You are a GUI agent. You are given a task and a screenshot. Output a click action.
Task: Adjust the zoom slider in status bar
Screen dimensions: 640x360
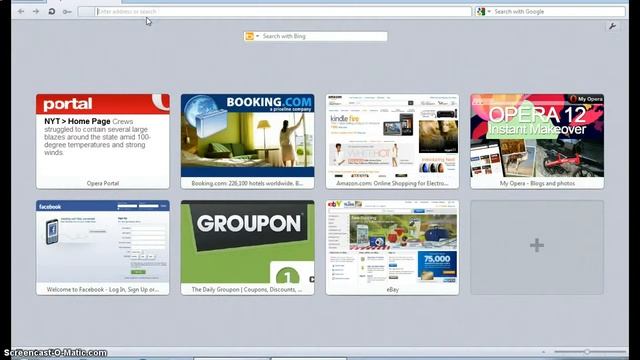pyautogui.click(x=587, y=351)
